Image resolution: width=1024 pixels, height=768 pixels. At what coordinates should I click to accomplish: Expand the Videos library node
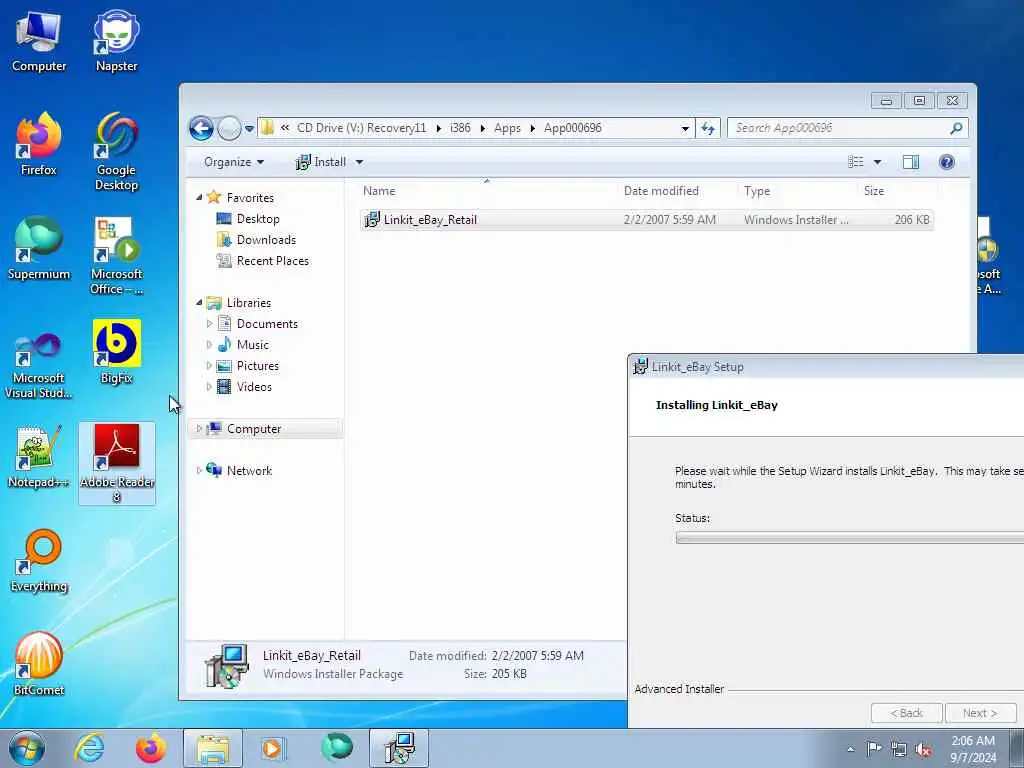(209, 387)
